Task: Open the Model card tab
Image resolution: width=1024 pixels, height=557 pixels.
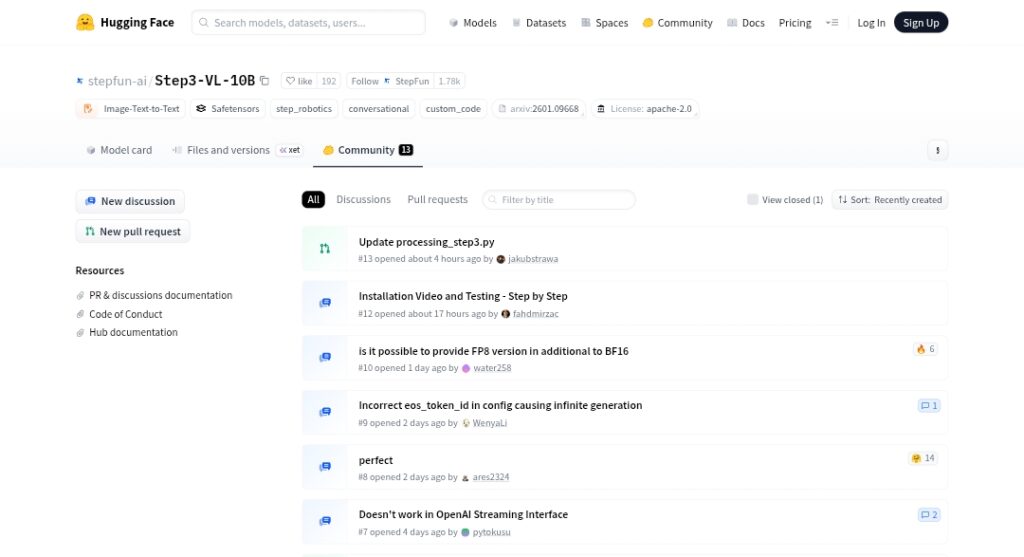Action: click(x=118, y=150)
